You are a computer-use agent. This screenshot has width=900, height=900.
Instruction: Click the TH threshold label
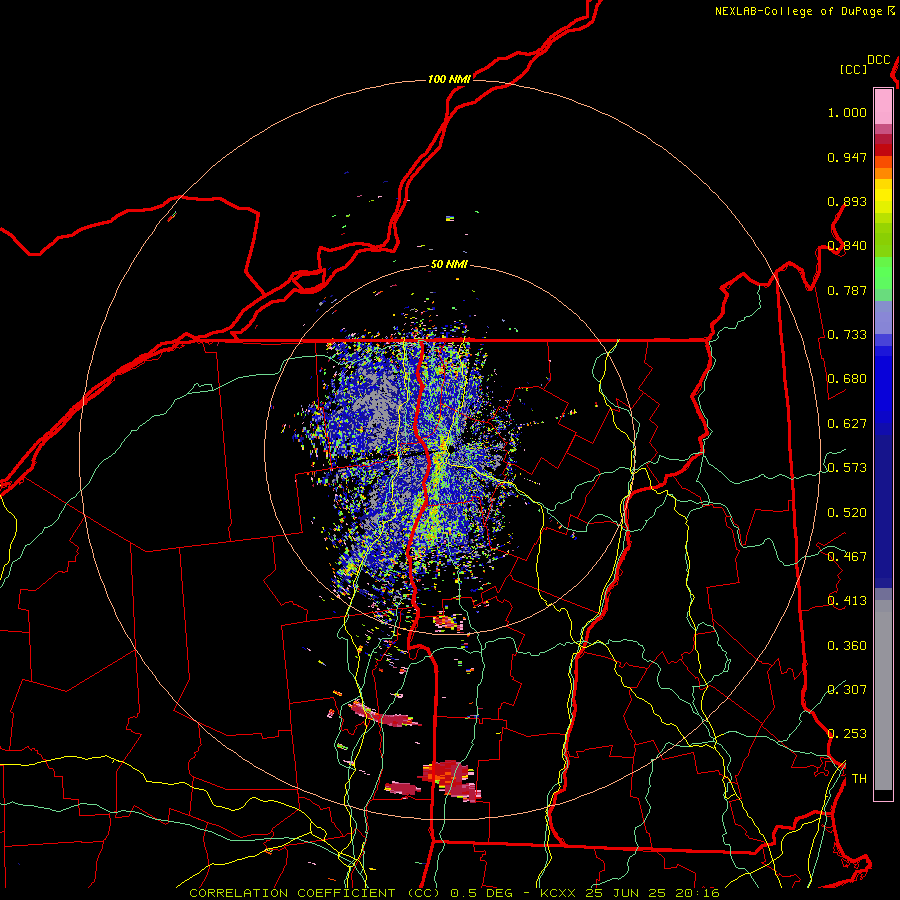(x=859, y=779)
